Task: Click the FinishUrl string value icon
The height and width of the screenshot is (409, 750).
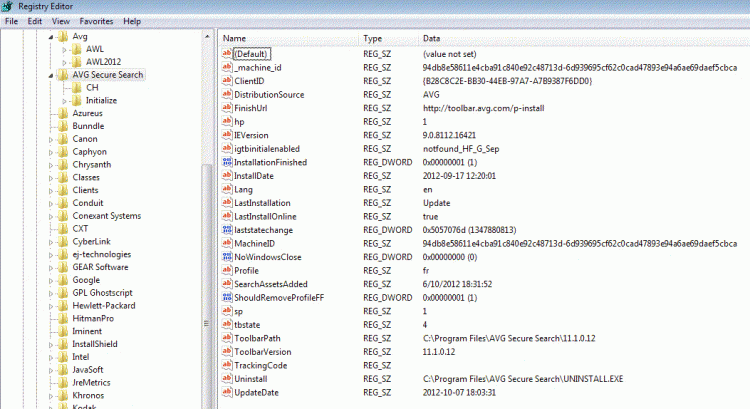Action: (x=227, y=108)
